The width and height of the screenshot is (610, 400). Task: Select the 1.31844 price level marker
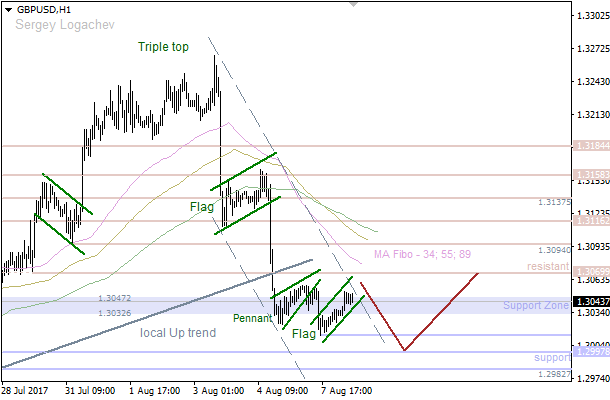[x=590, y=146]
